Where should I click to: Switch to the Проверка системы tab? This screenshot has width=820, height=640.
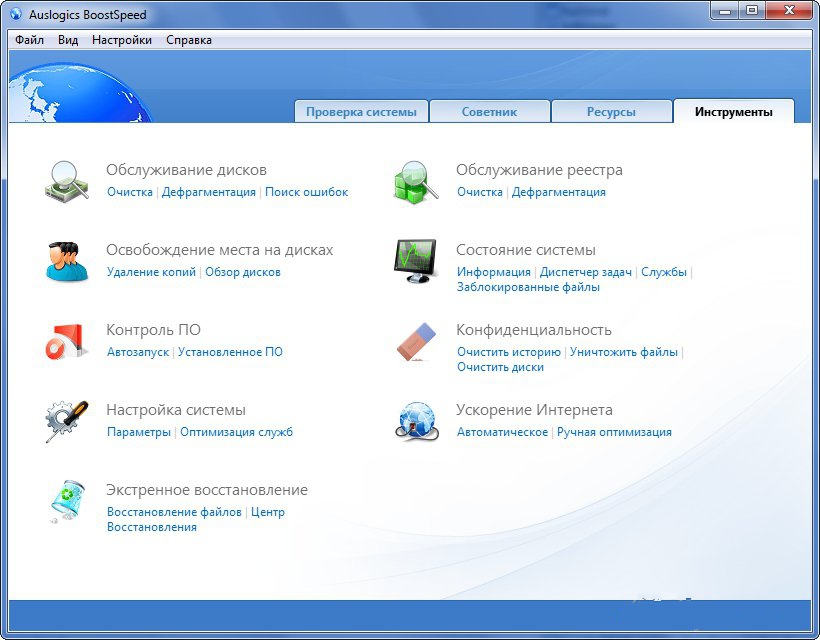coord(361,112)
